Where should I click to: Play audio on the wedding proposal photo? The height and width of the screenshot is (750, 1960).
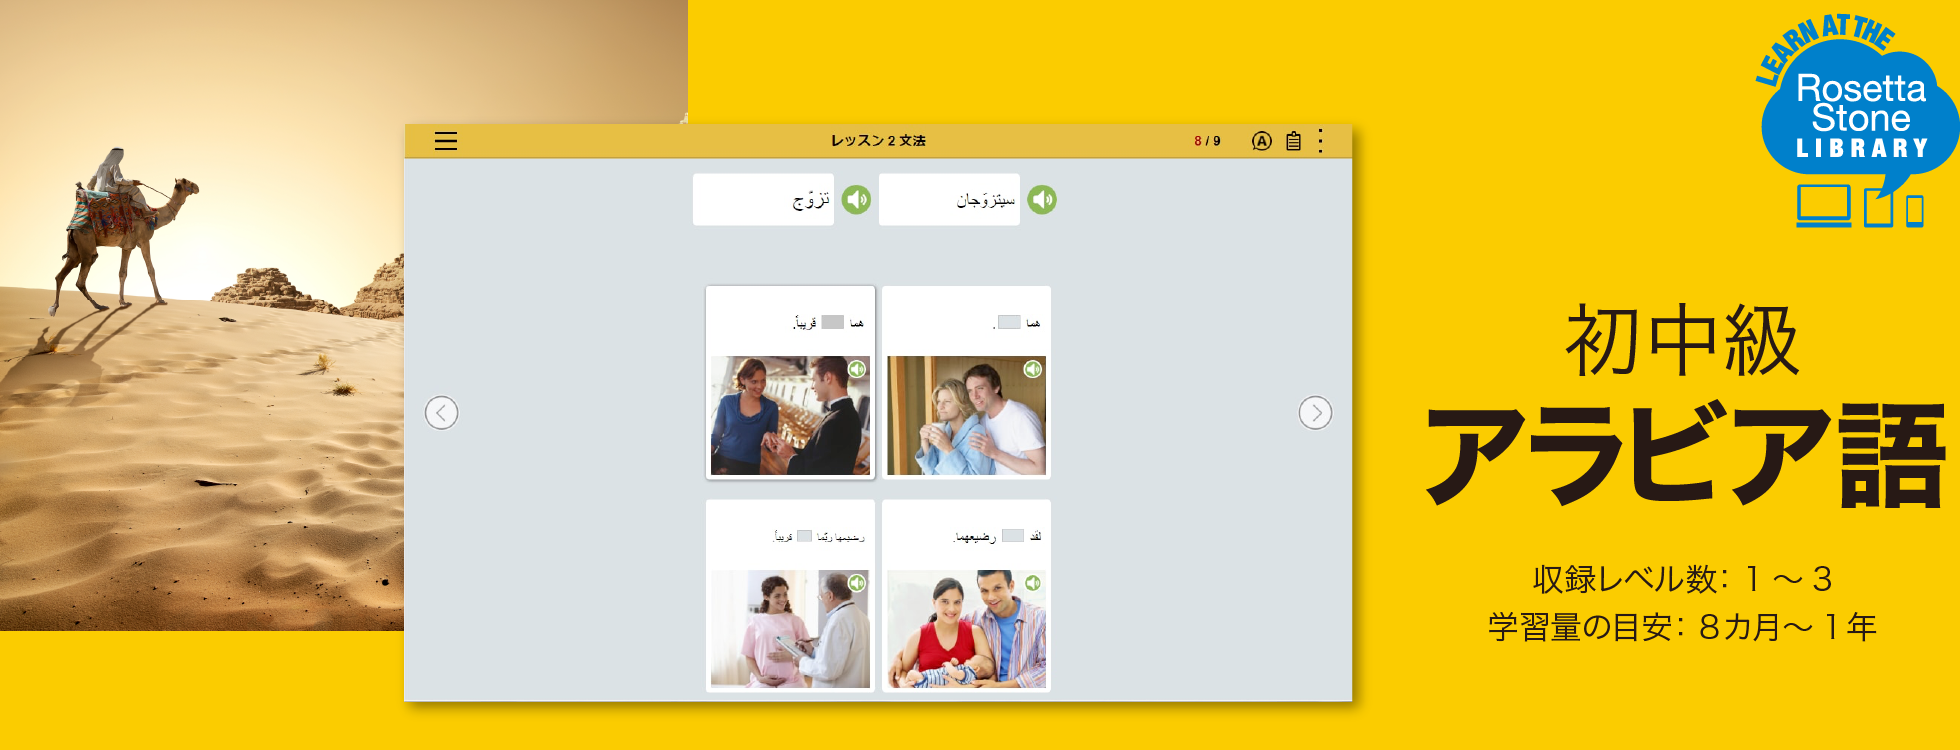(x=857, y=370)
